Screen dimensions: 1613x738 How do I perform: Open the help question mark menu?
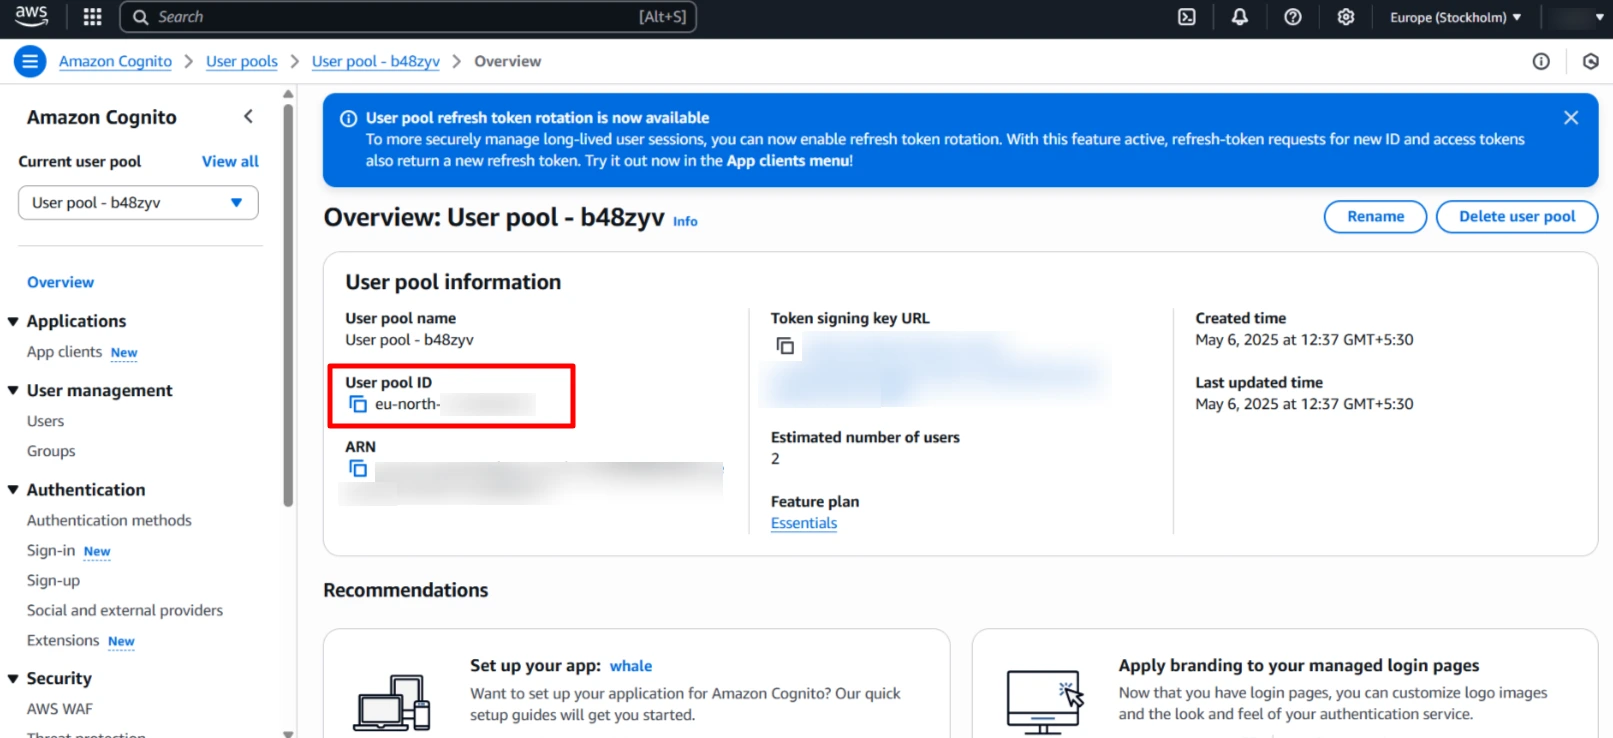(1292, 17)
